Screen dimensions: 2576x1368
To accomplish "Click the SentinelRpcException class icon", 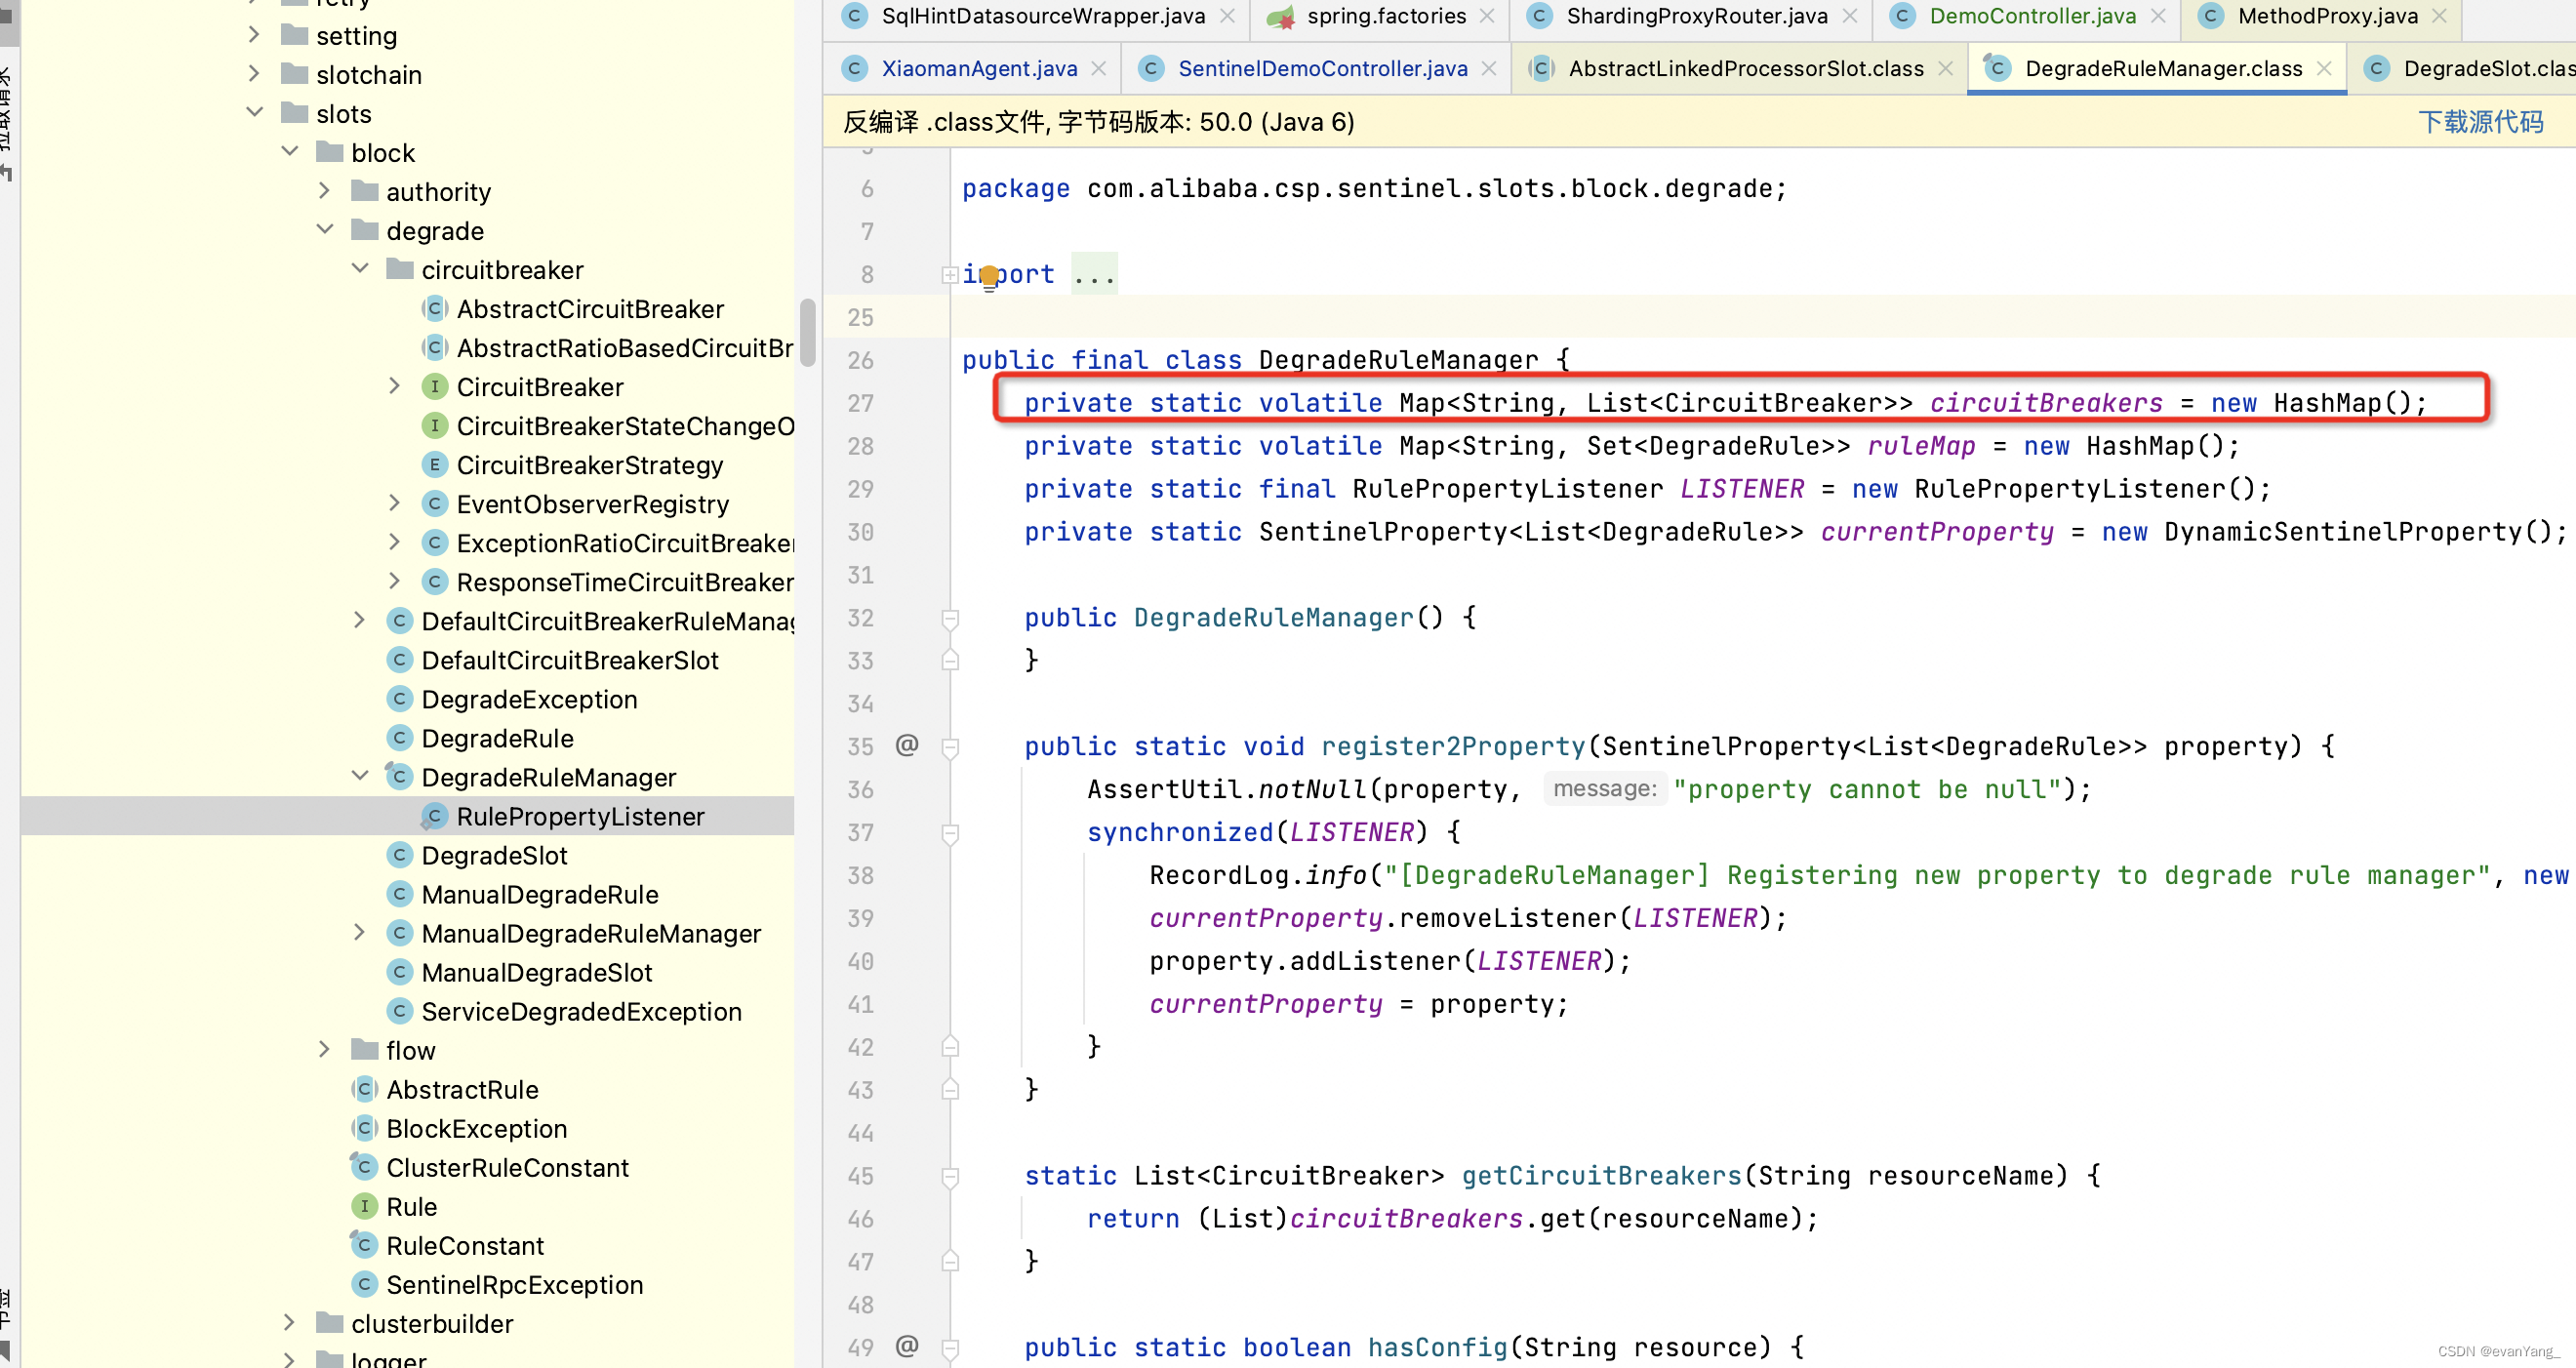I will (364, 1283).
